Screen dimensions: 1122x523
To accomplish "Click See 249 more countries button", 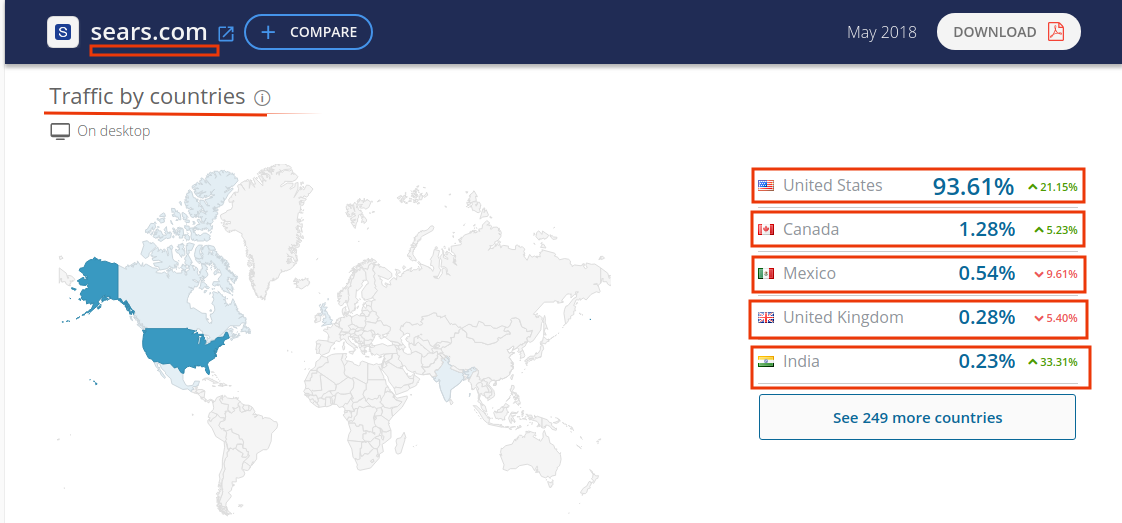I will pos(917,417).
